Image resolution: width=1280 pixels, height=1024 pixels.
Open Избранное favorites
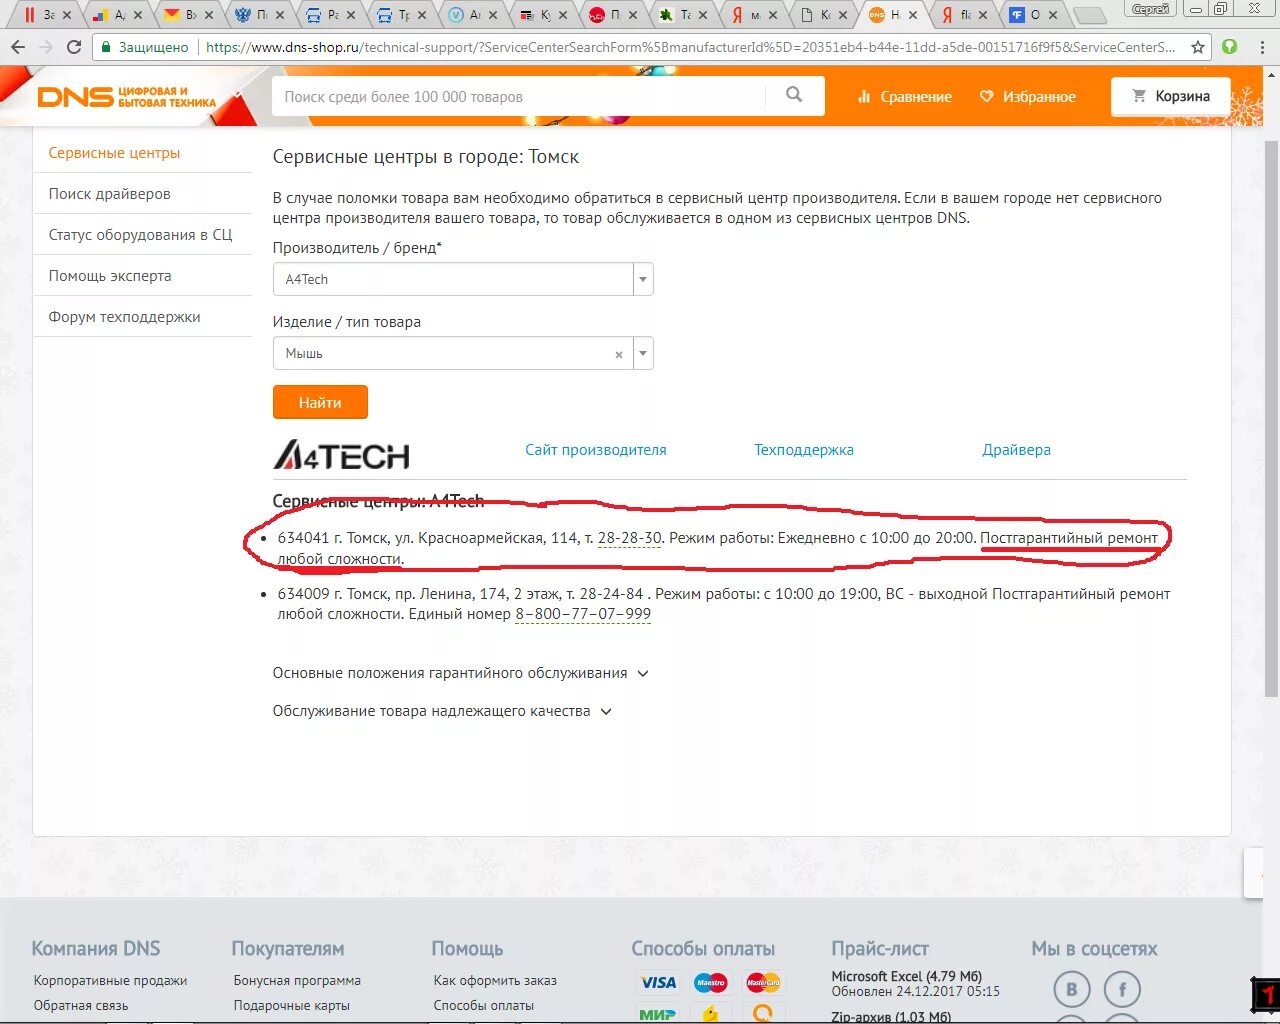click(x=1028, y=97)
